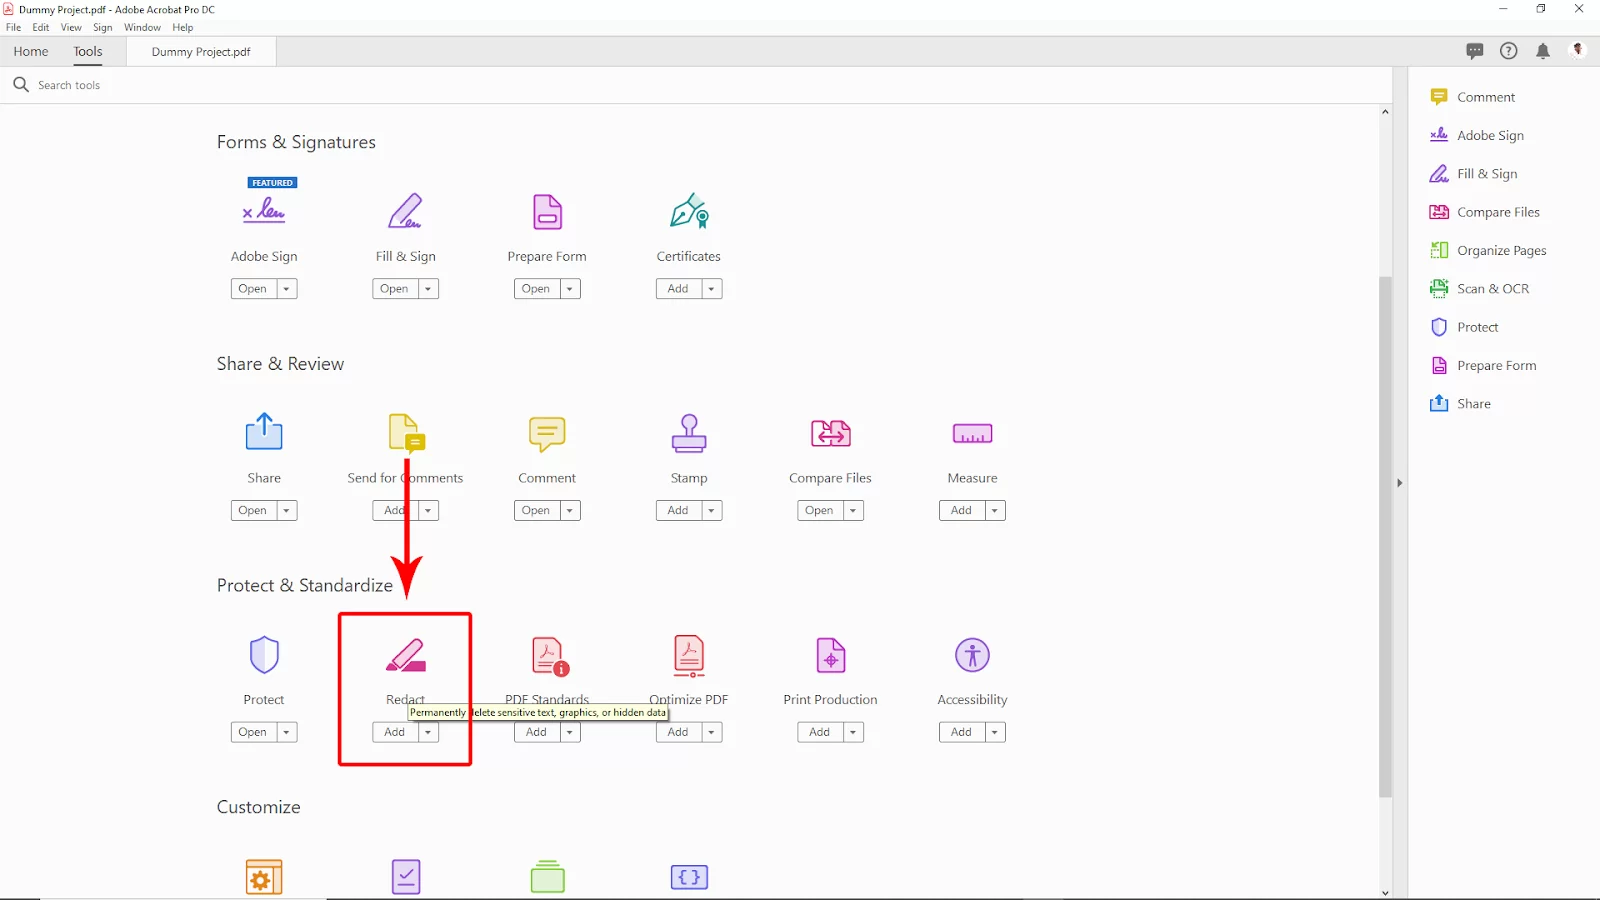
Task: Open the dropdown arrow beside Stamp Add
Action: [712, 511]
